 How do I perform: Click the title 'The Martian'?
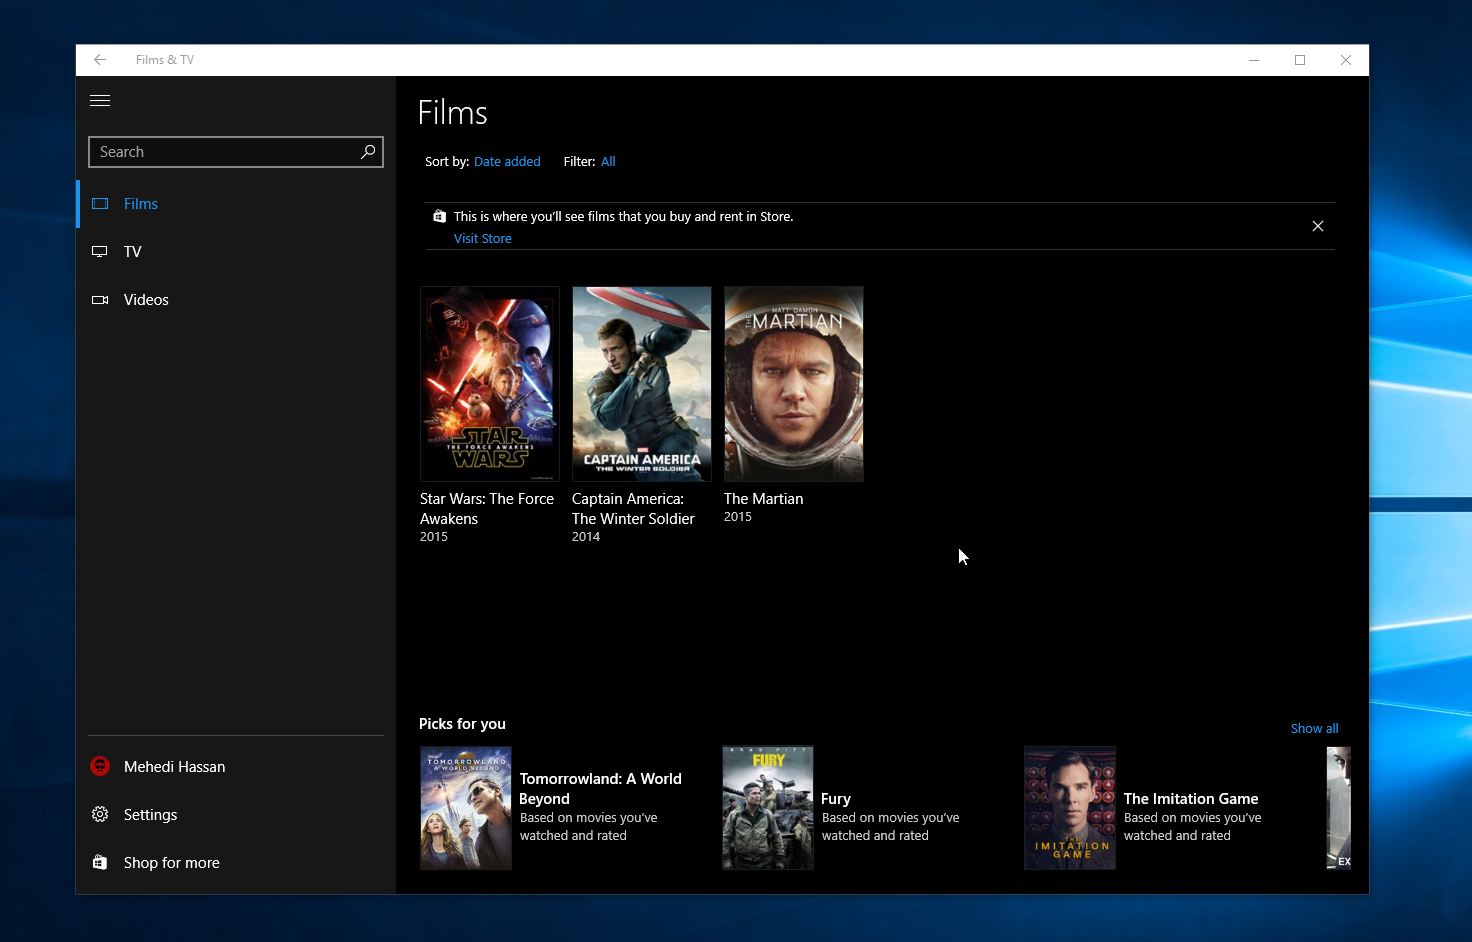tap(764, 498)
